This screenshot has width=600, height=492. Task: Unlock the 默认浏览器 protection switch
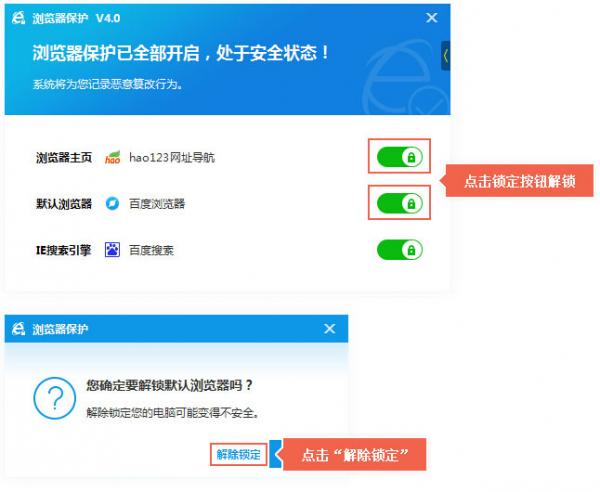(x=399, y=204)
